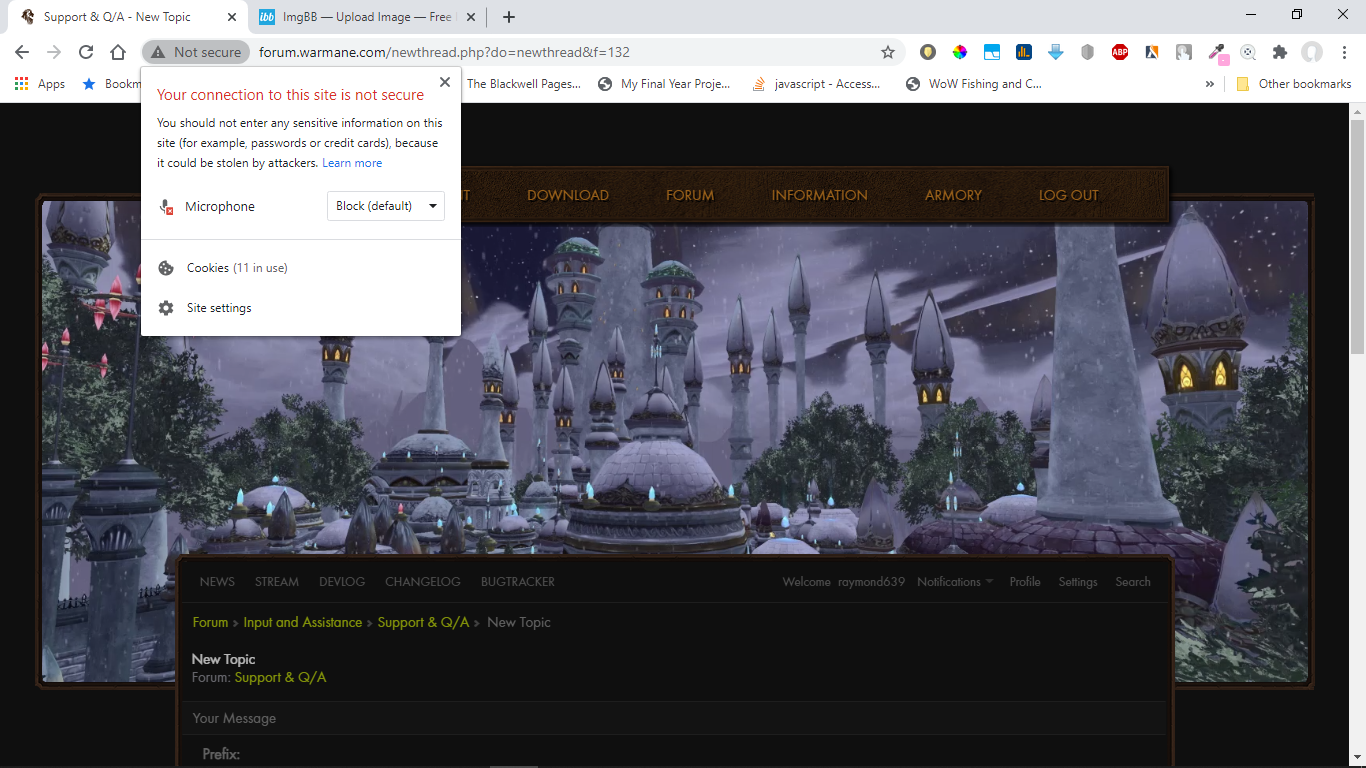Screen dimensions: 1366x768
Task: Open the Microphone permission dropdown
Action: pyautogui.click(x=386, y=206)
